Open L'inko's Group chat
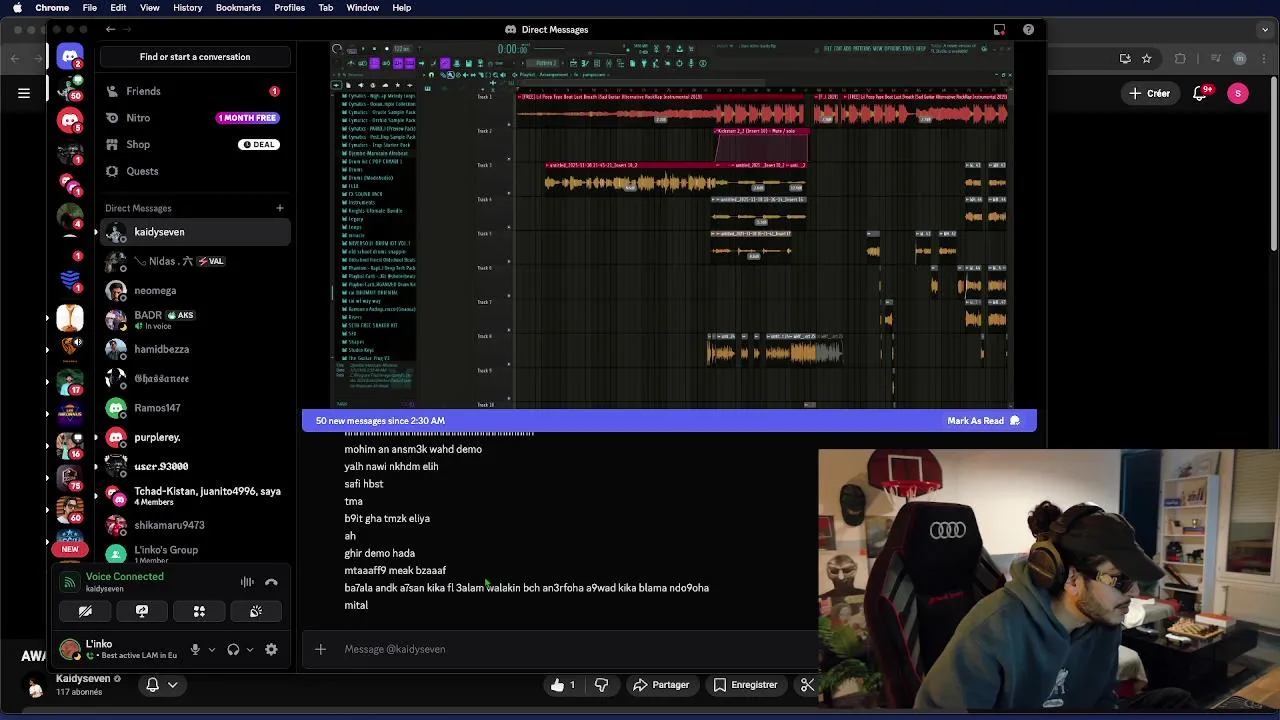1280x720 pixels. pyautogui.click(x=195, y=554)
